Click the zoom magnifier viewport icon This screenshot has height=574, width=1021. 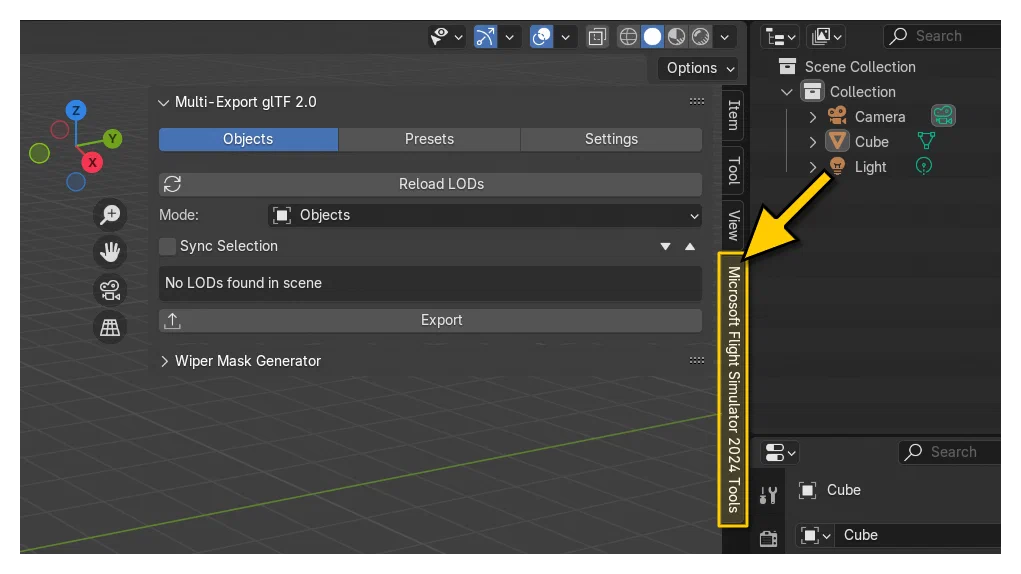pos(110,214)
